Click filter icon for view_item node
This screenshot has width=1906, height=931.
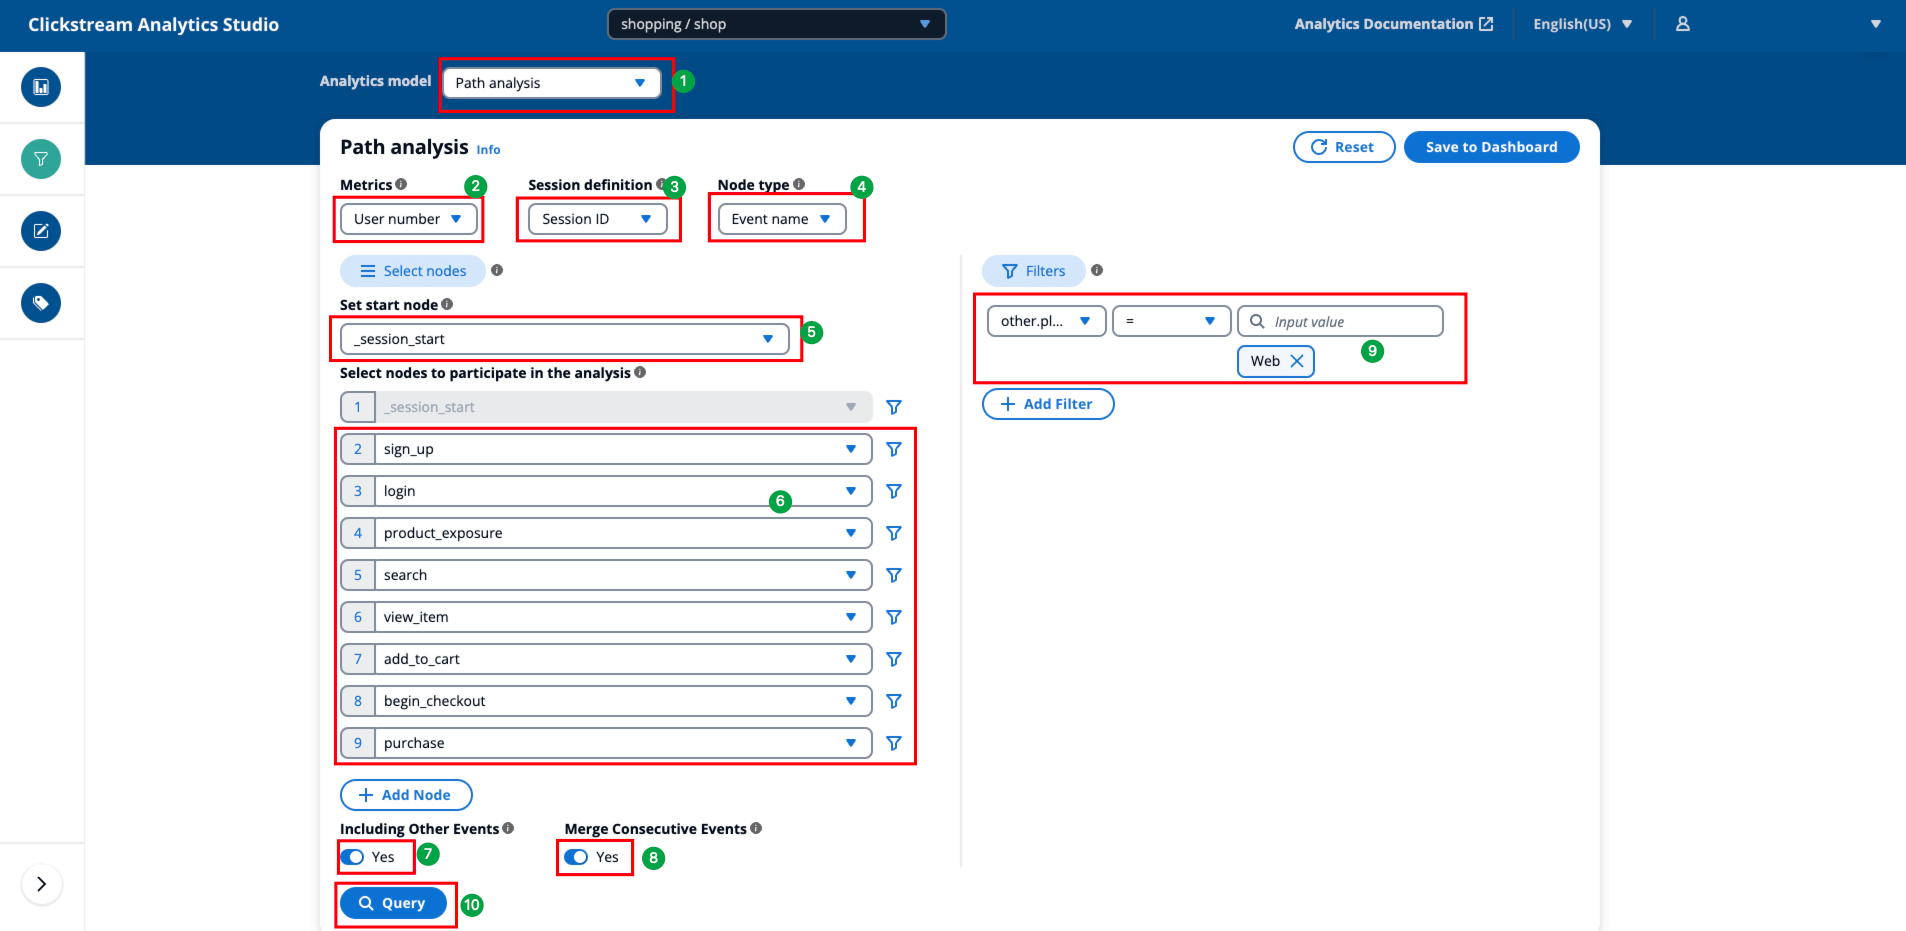point(894,617)
